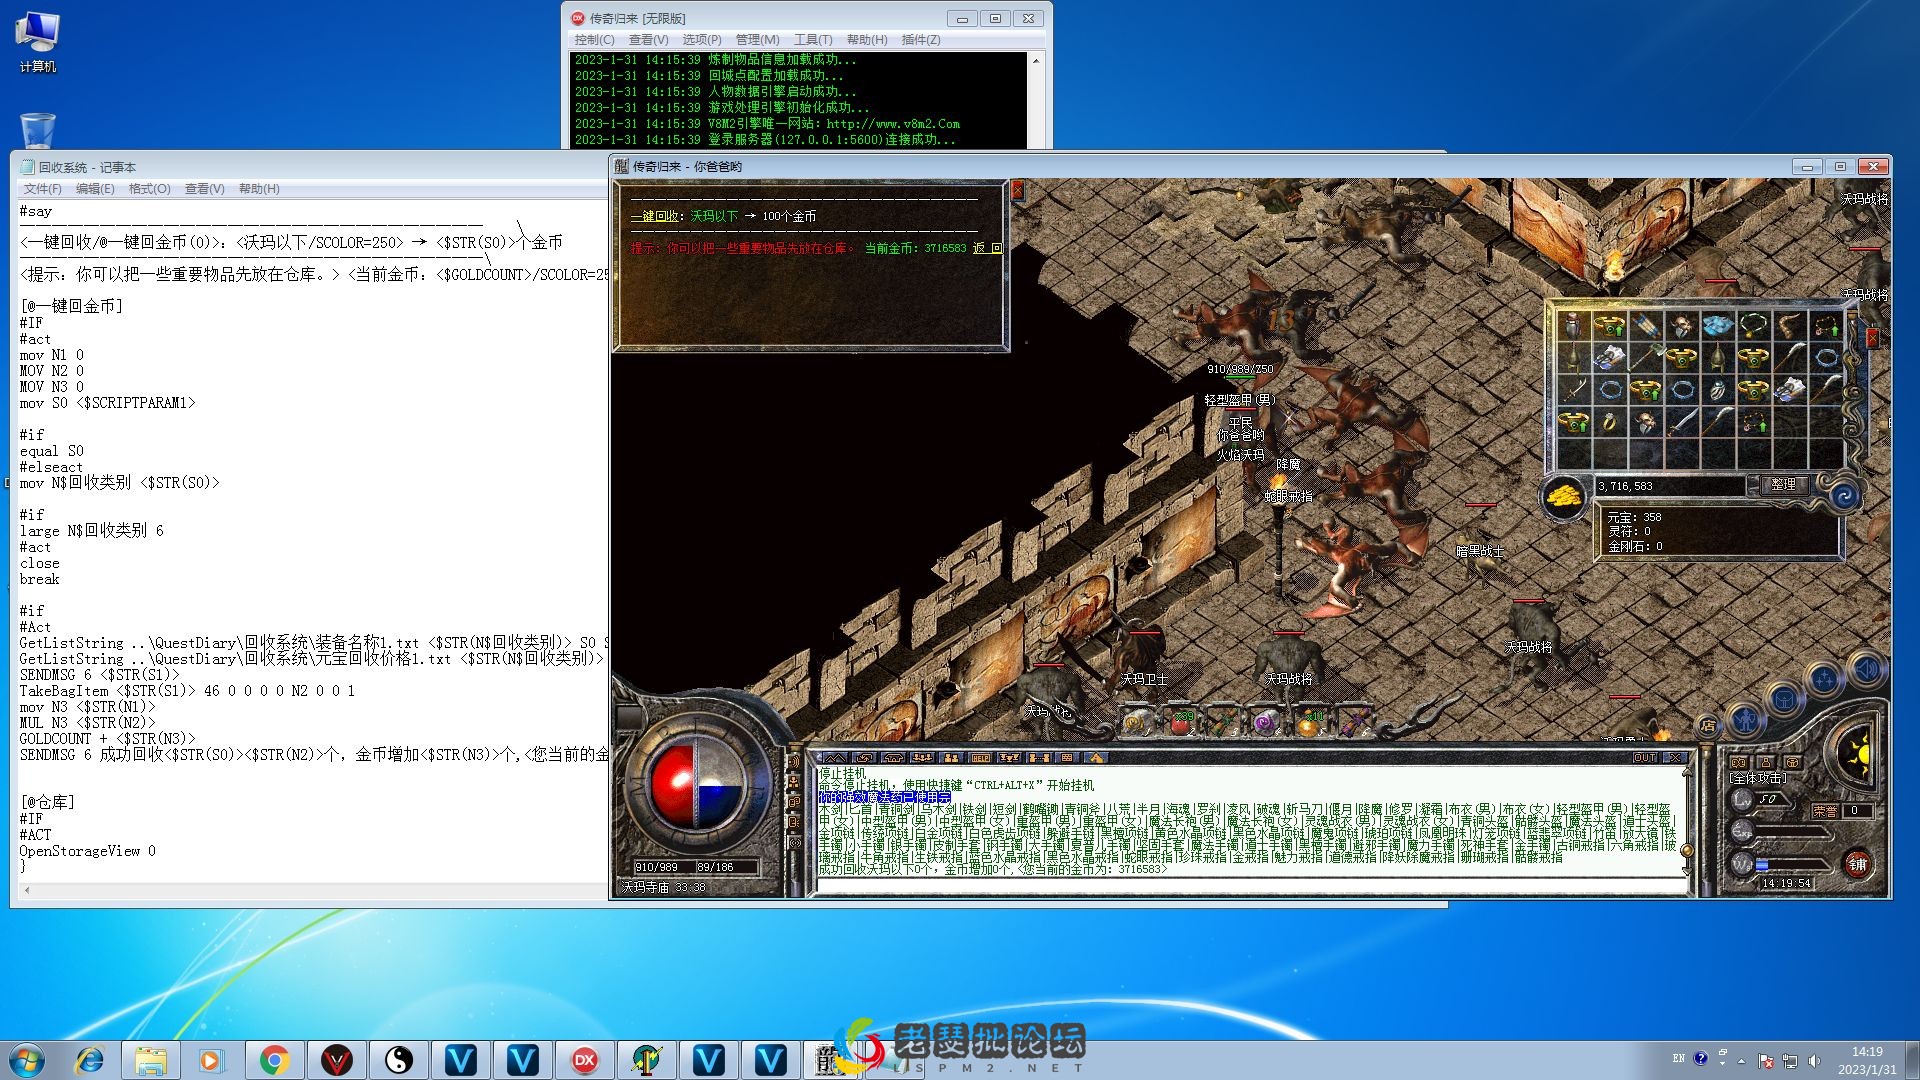Click the 全体攻击 attack mode label
The image size is (1920, 1080).
(1758, 778)
